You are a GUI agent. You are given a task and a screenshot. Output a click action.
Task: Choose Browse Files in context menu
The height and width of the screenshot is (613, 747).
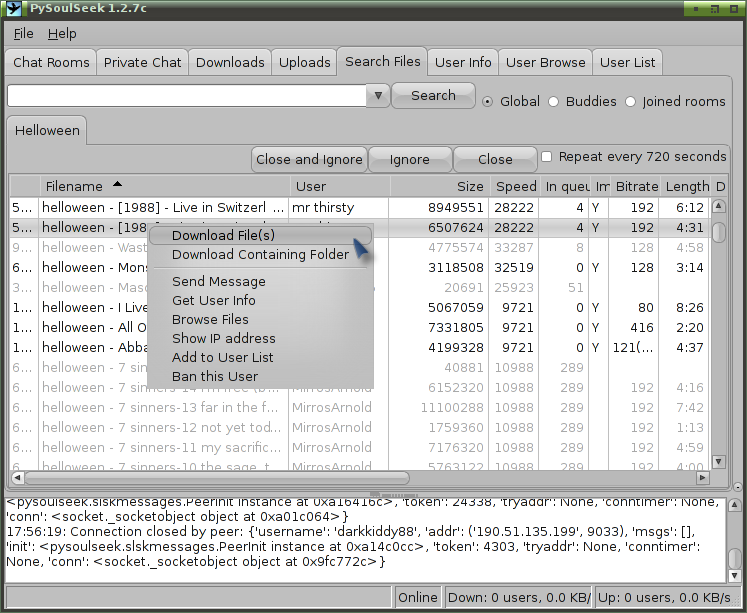[261, 320]
